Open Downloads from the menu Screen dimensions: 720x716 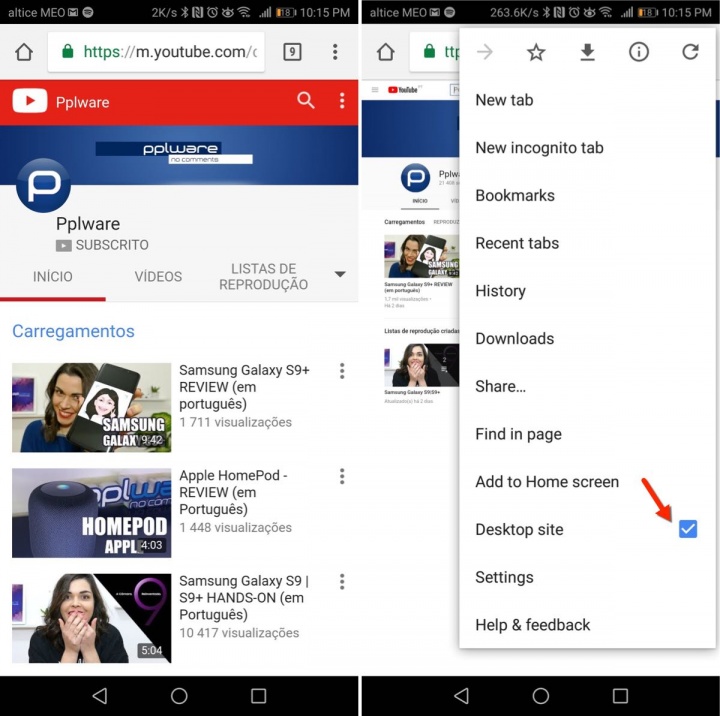pyautogui.click(x=587, y=338)
